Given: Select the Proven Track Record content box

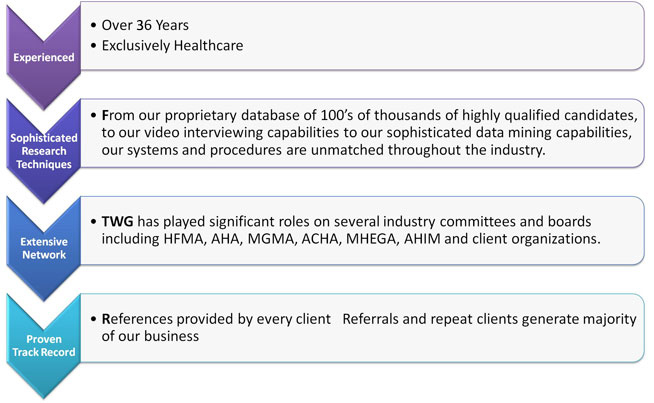Looking at the screenshot, I should click(x=362, y=328).
